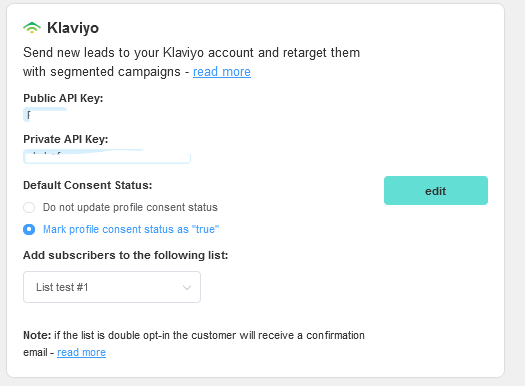Click 'List test #1' text in the combo box
This screenshot has width=525, height=386.
tap(62, 287)
